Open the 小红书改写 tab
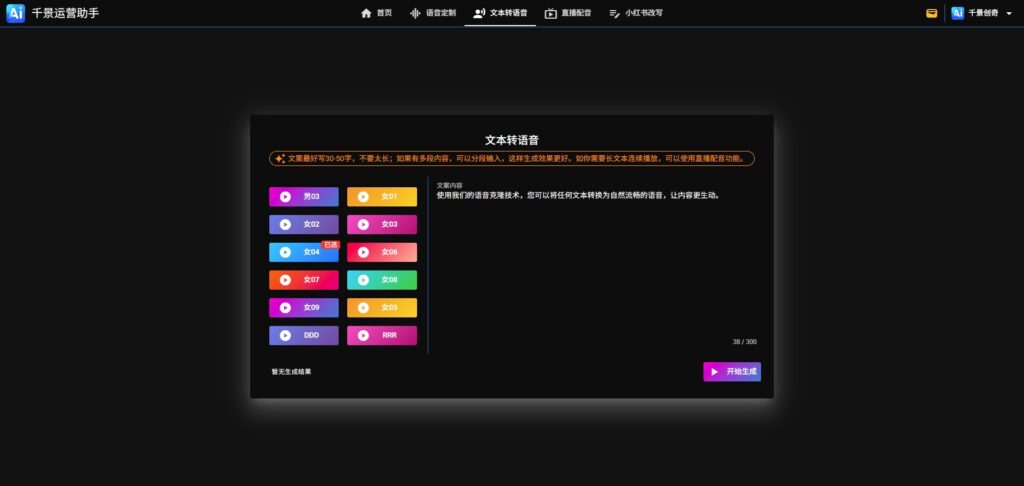 tap(635, 13)
